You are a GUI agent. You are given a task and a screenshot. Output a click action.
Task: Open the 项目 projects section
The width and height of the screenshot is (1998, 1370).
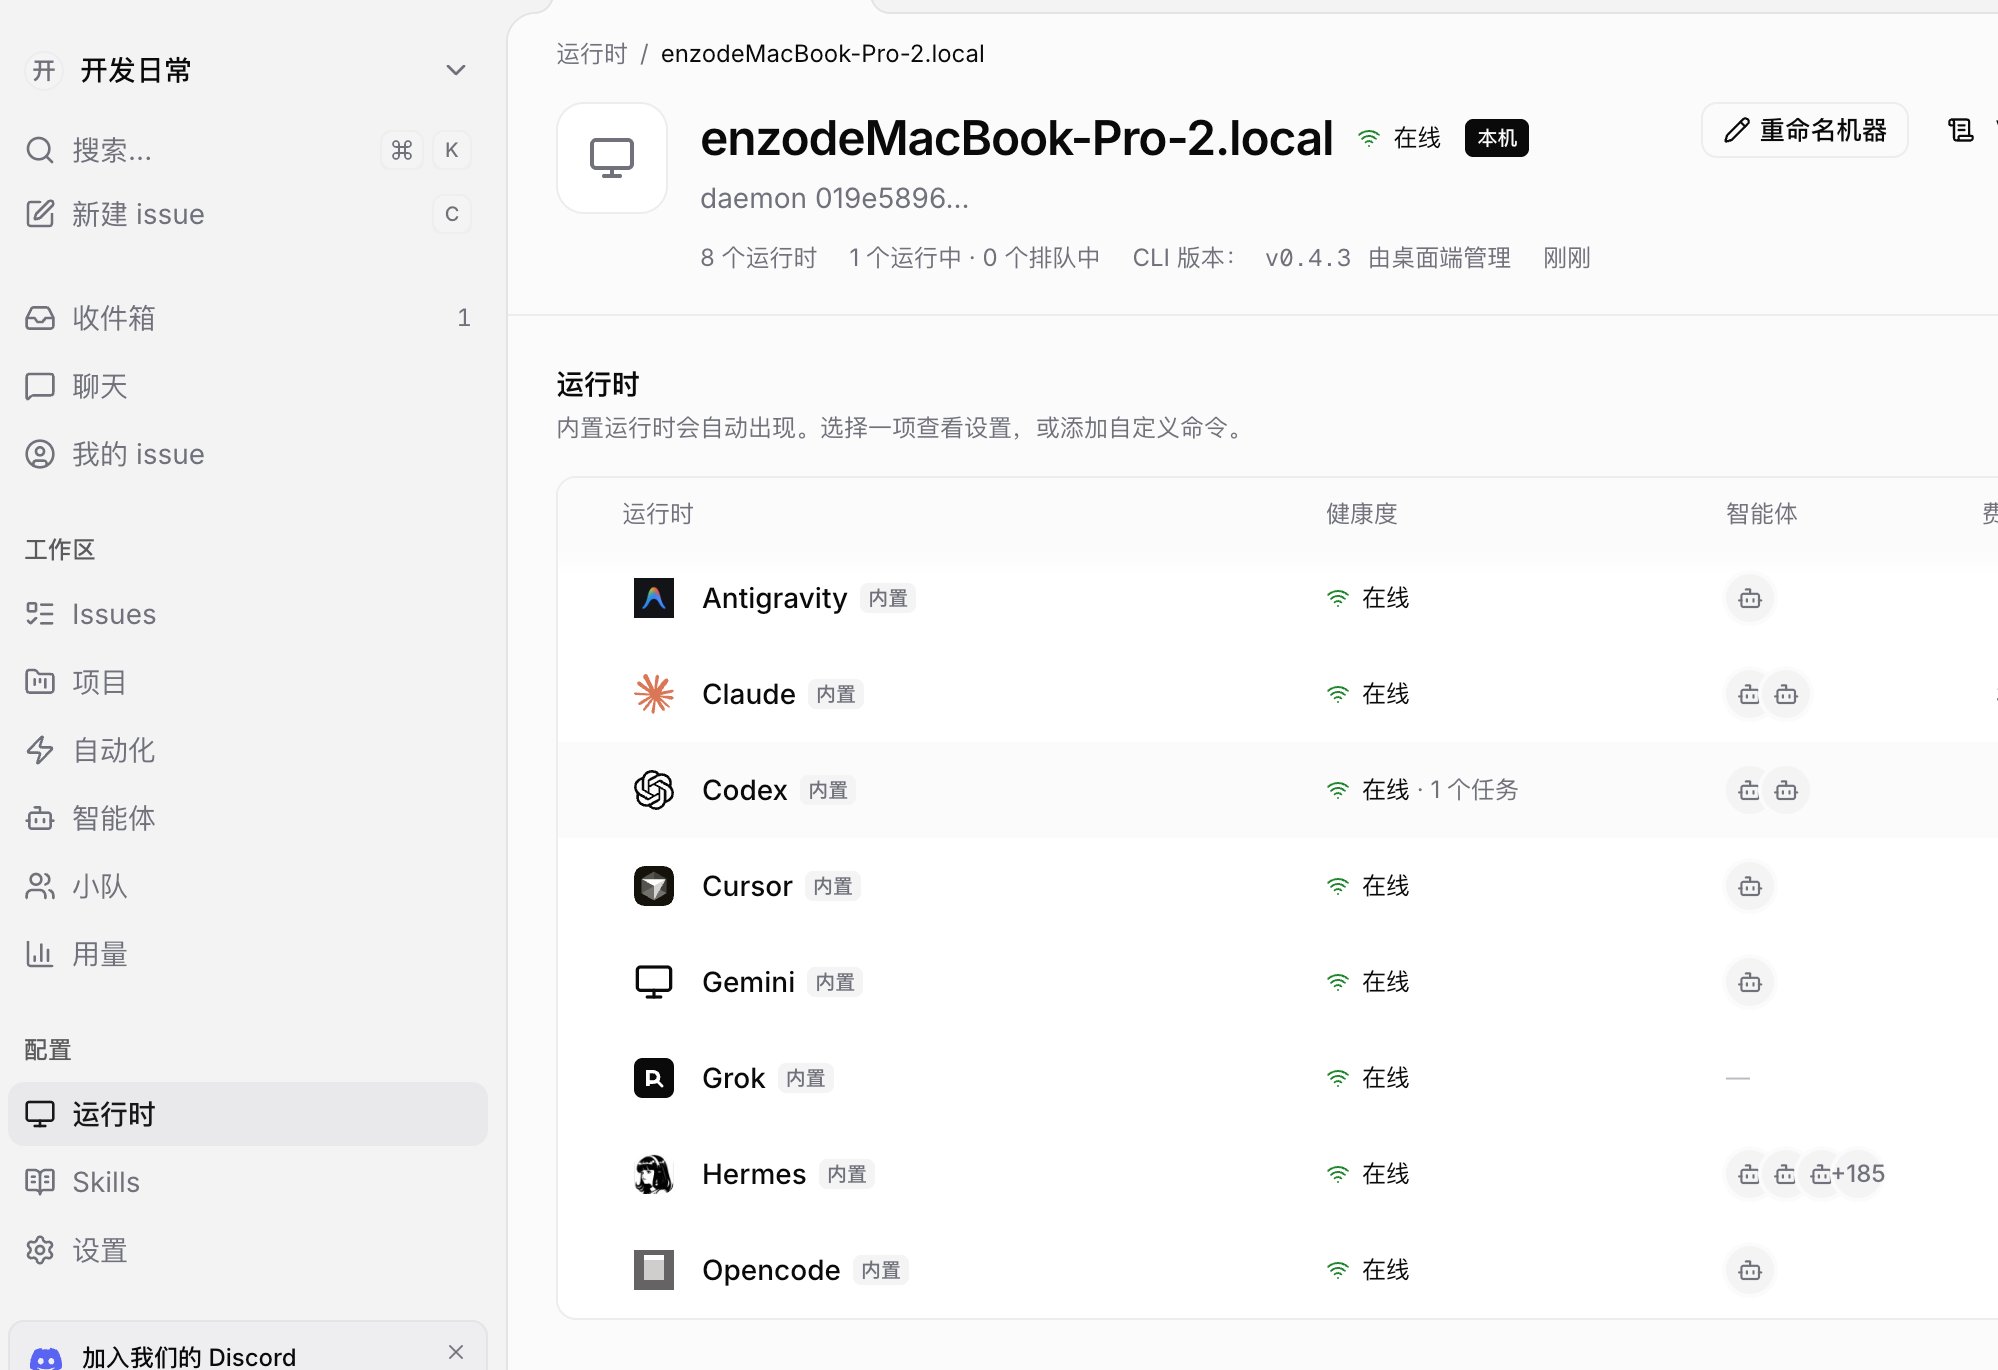click(247, 682)
